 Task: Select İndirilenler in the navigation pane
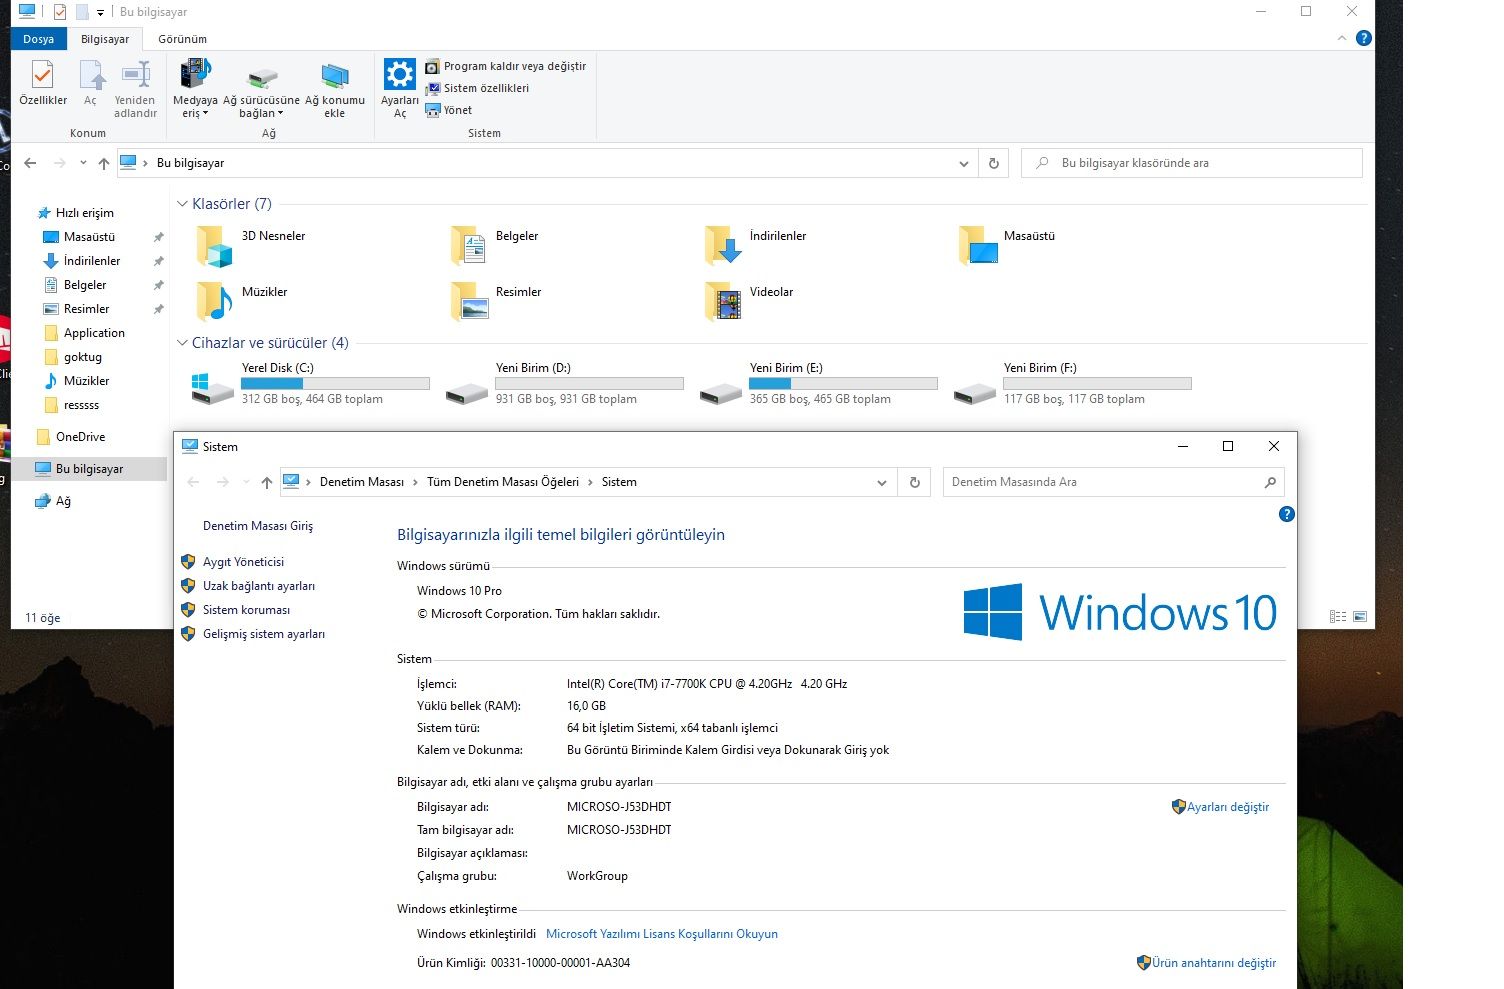point(92,261)
